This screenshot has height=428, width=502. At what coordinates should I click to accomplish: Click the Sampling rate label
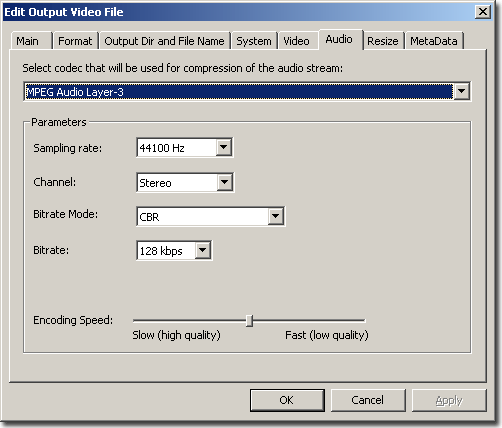(x=68, y=148)
